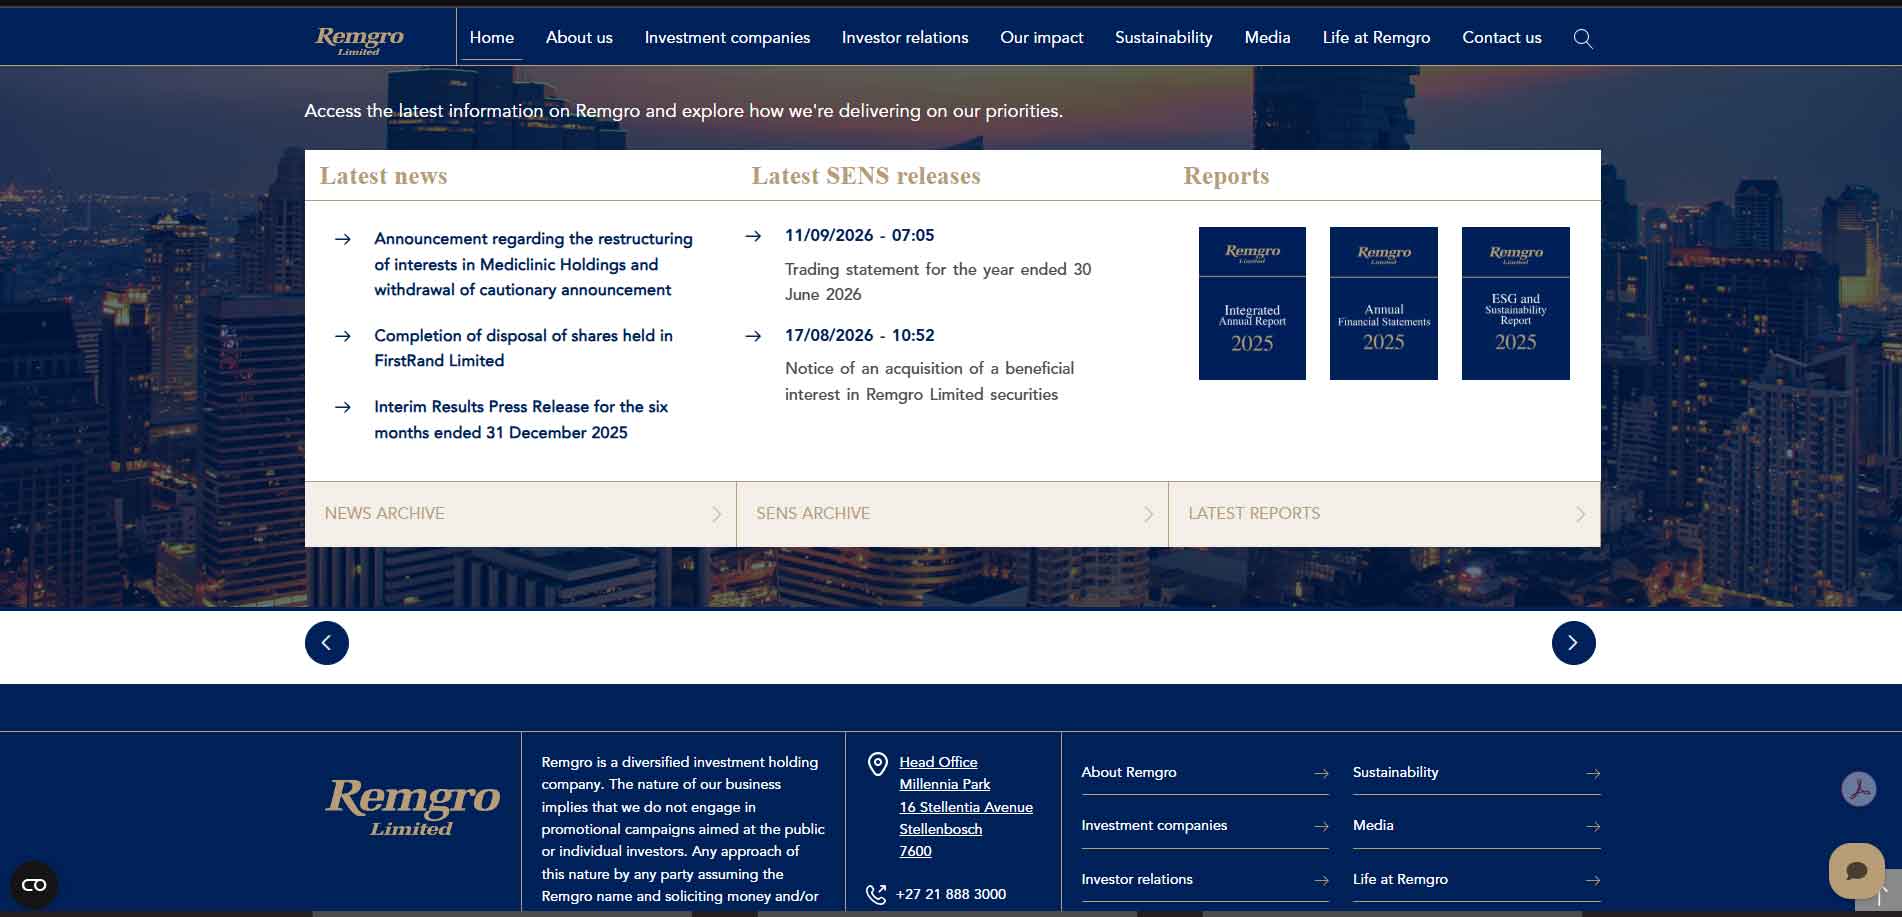Viewport: 1902px width, 917px height.
Task: Select the Home menu item
Action: click(x=492, y=38)
